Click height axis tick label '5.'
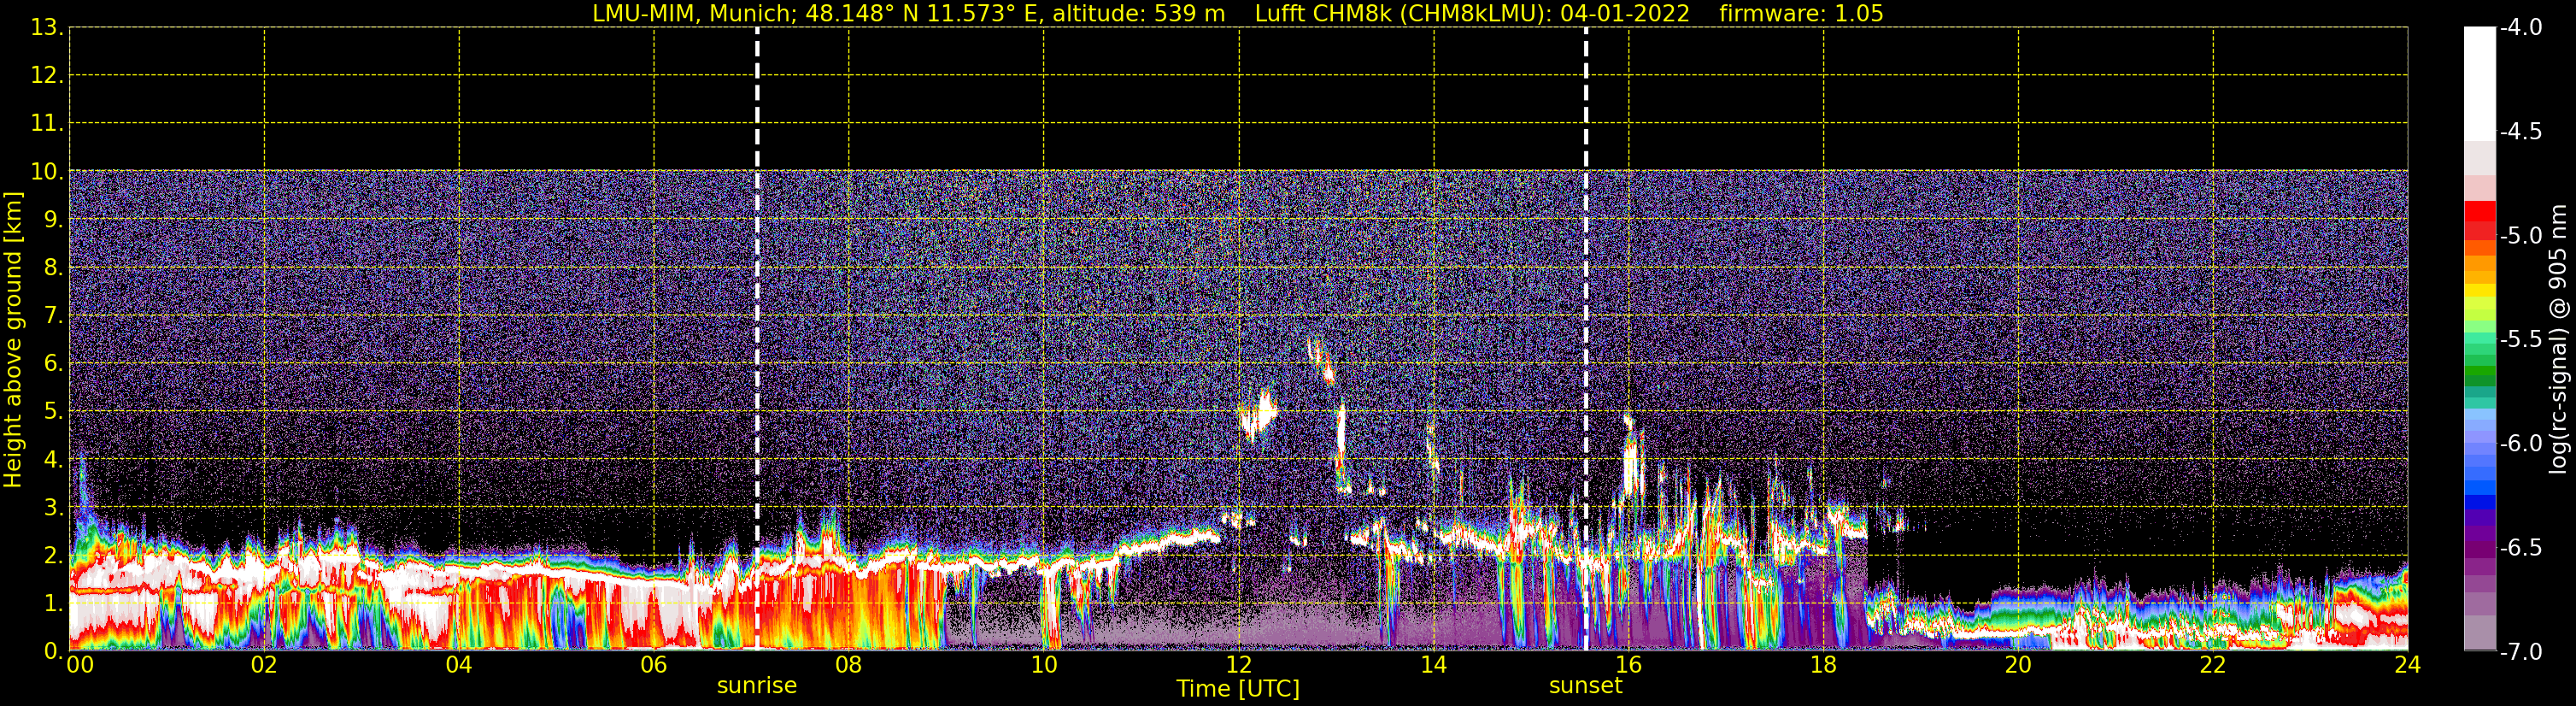 [53, 411]
